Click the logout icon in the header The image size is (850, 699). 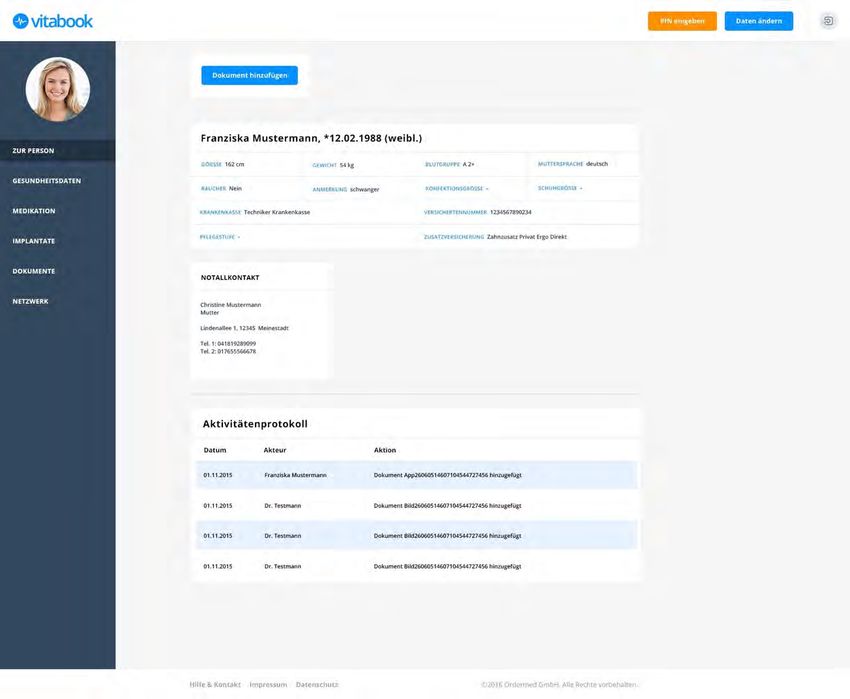828,21
